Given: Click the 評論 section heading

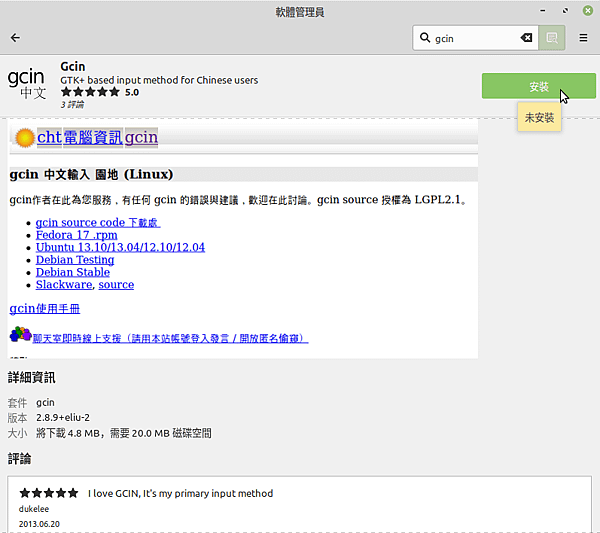Looking at the screenshot, I should [19, 458].
